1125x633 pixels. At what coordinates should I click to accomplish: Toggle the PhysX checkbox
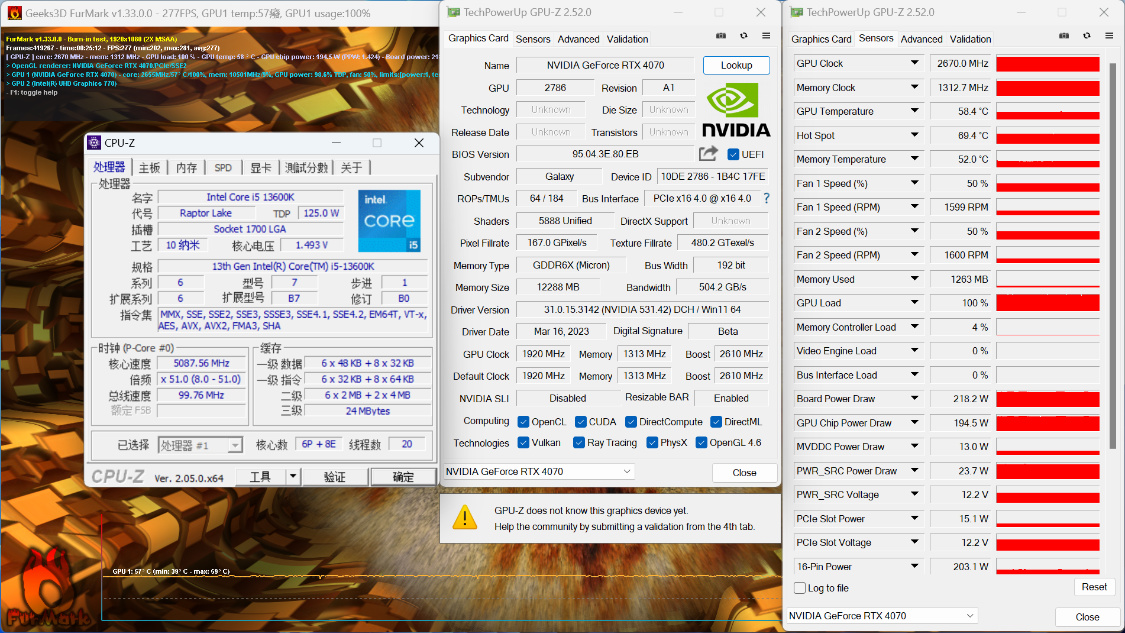point(652,443)
